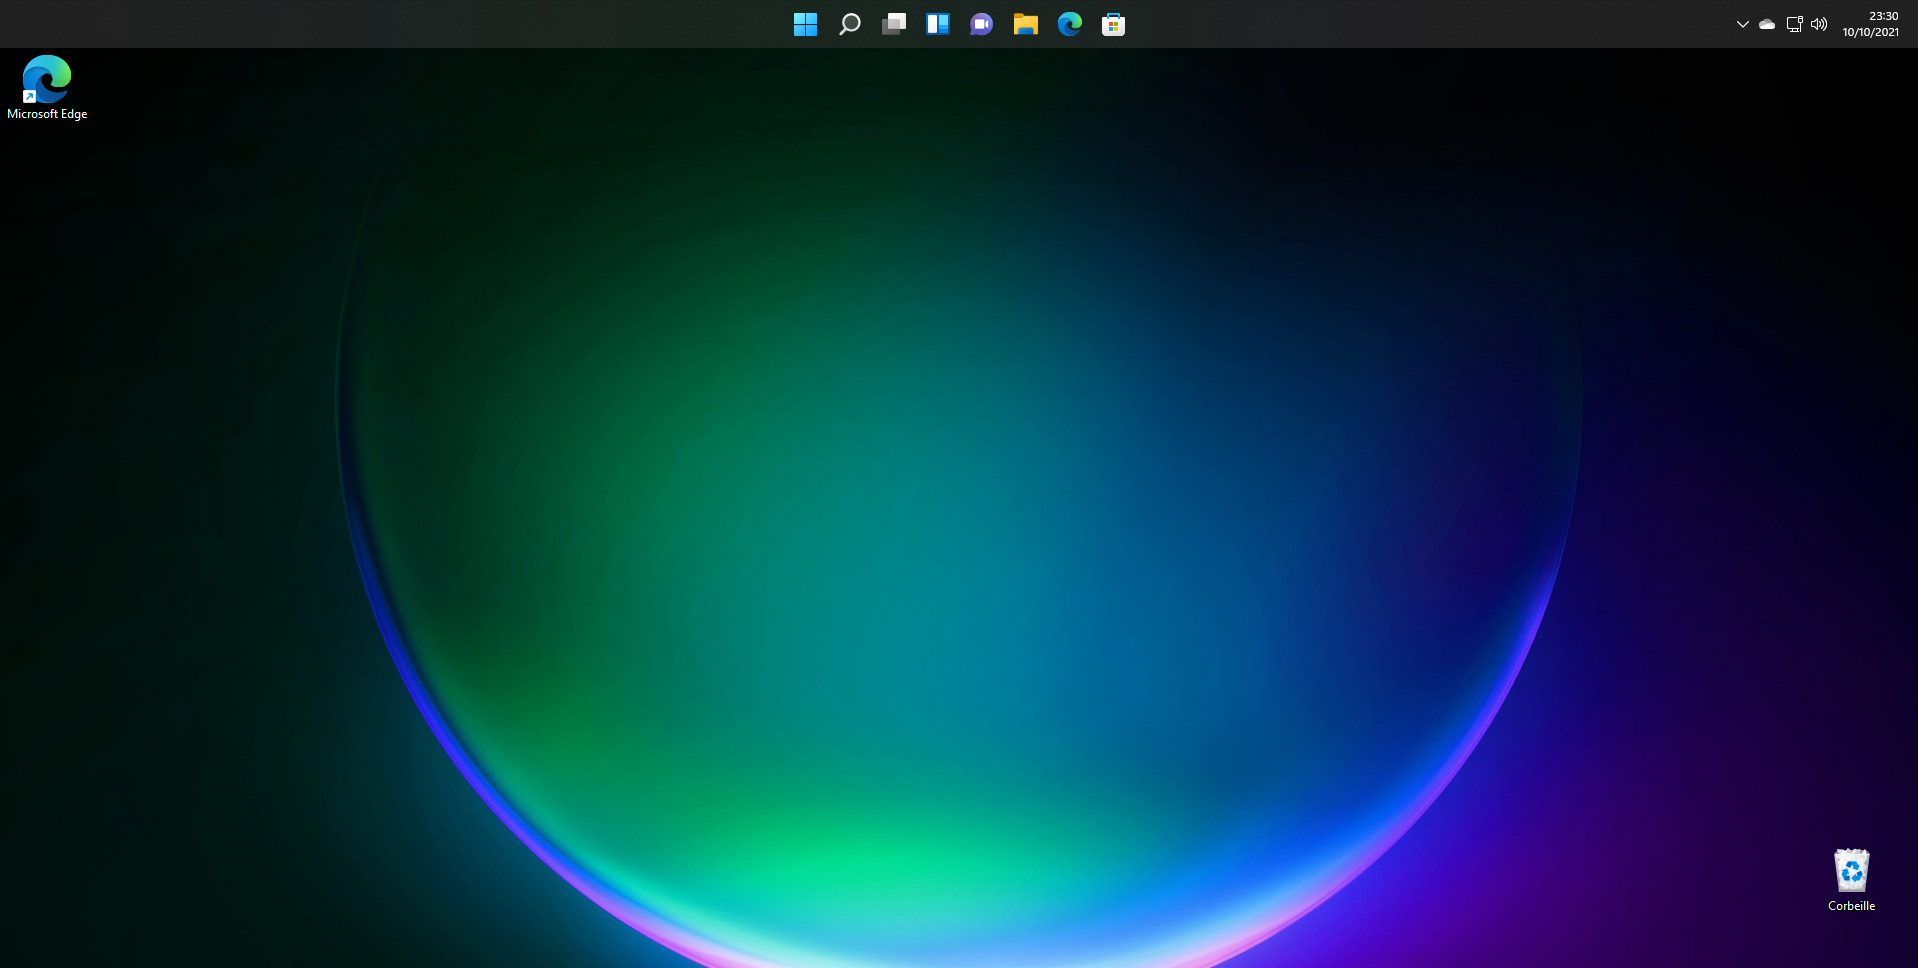The image size is (1918, 968).
Task: Launch Microsoft Edge from the taskbar
Action: click(1069, 24)
